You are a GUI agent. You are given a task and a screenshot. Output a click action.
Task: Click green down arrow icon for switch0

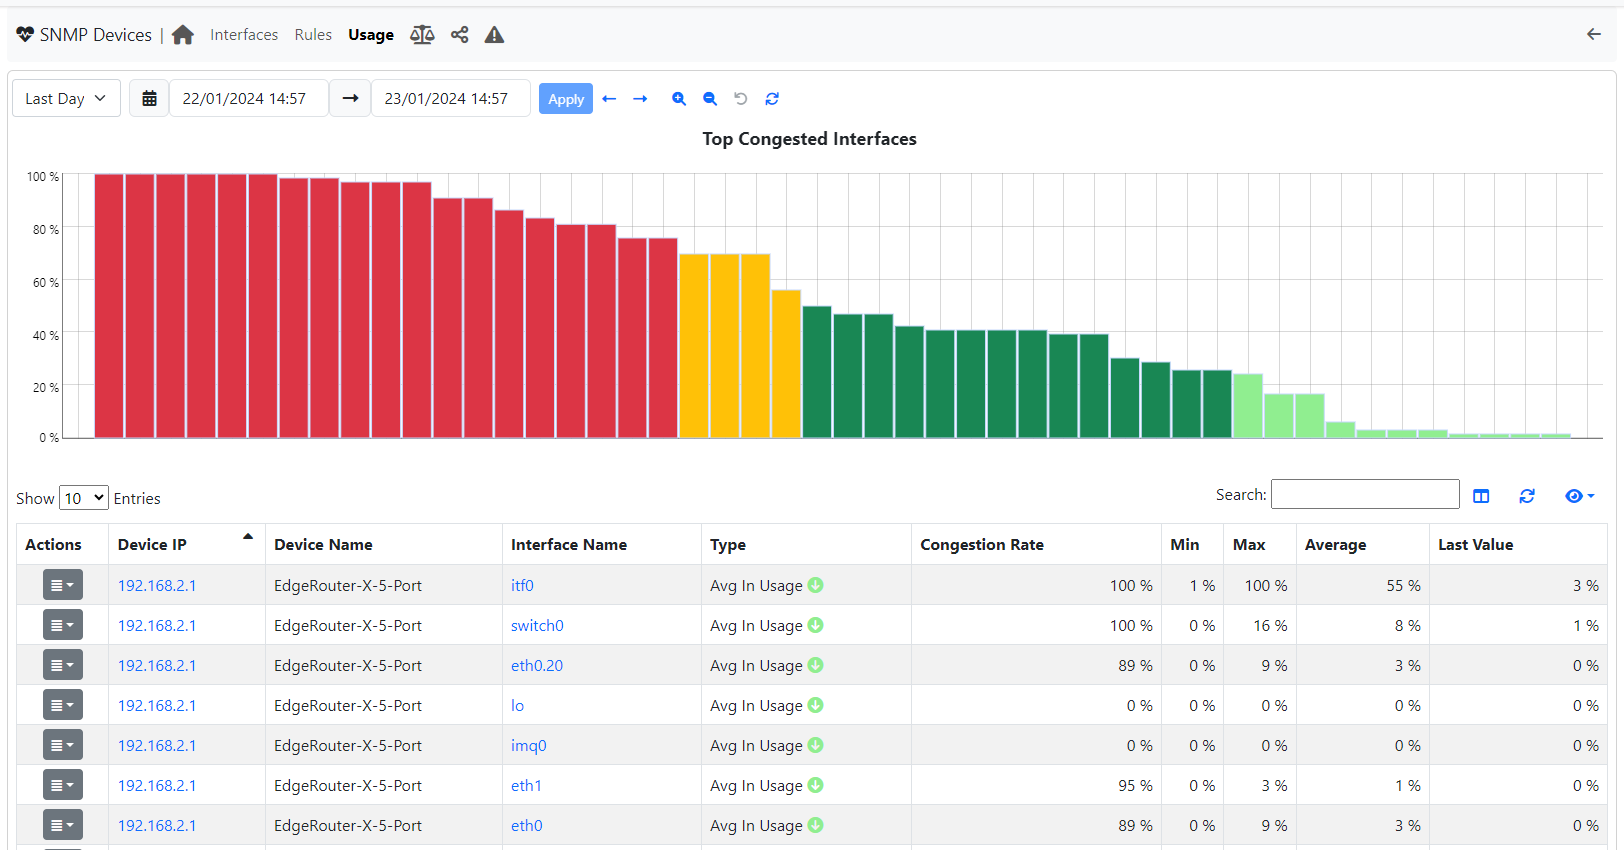(x=816, y=625)
